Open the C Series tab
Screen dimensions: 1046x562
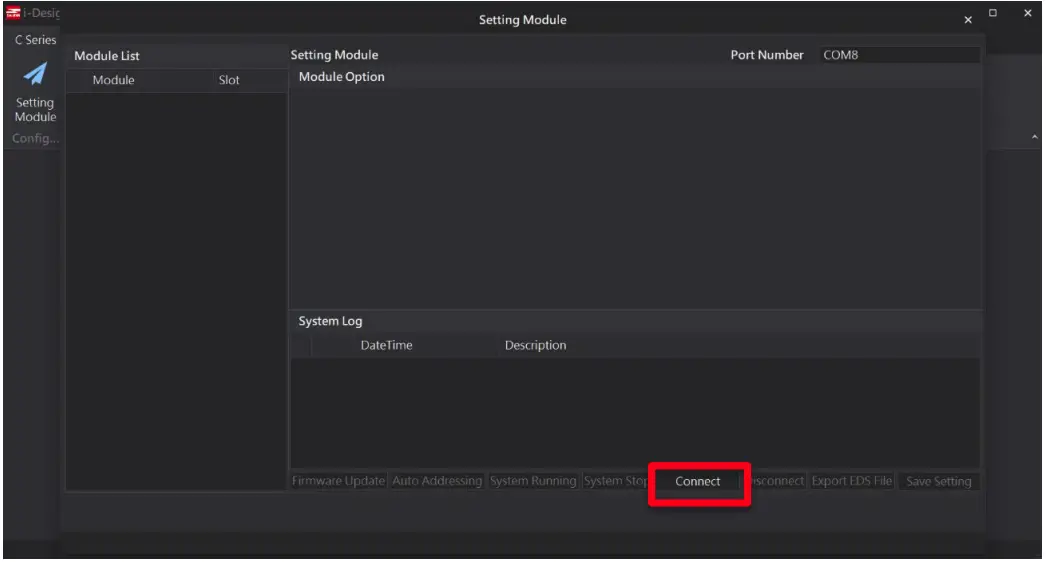35,39
